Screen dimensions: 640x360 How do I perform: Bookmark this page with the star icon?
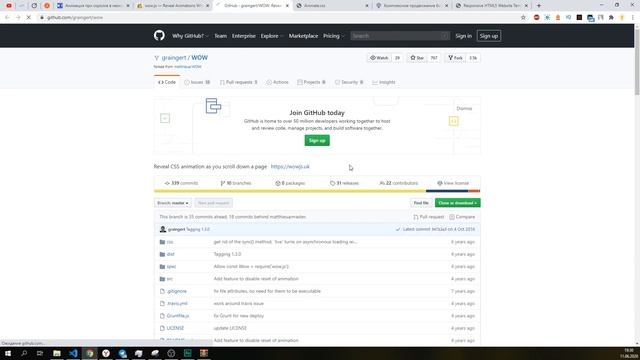point(523,18)
